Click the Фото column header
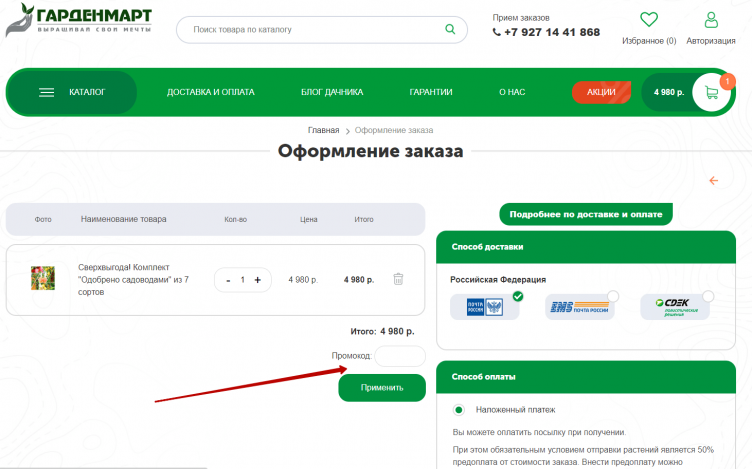The image size is (752, 469). click(43, 220)
